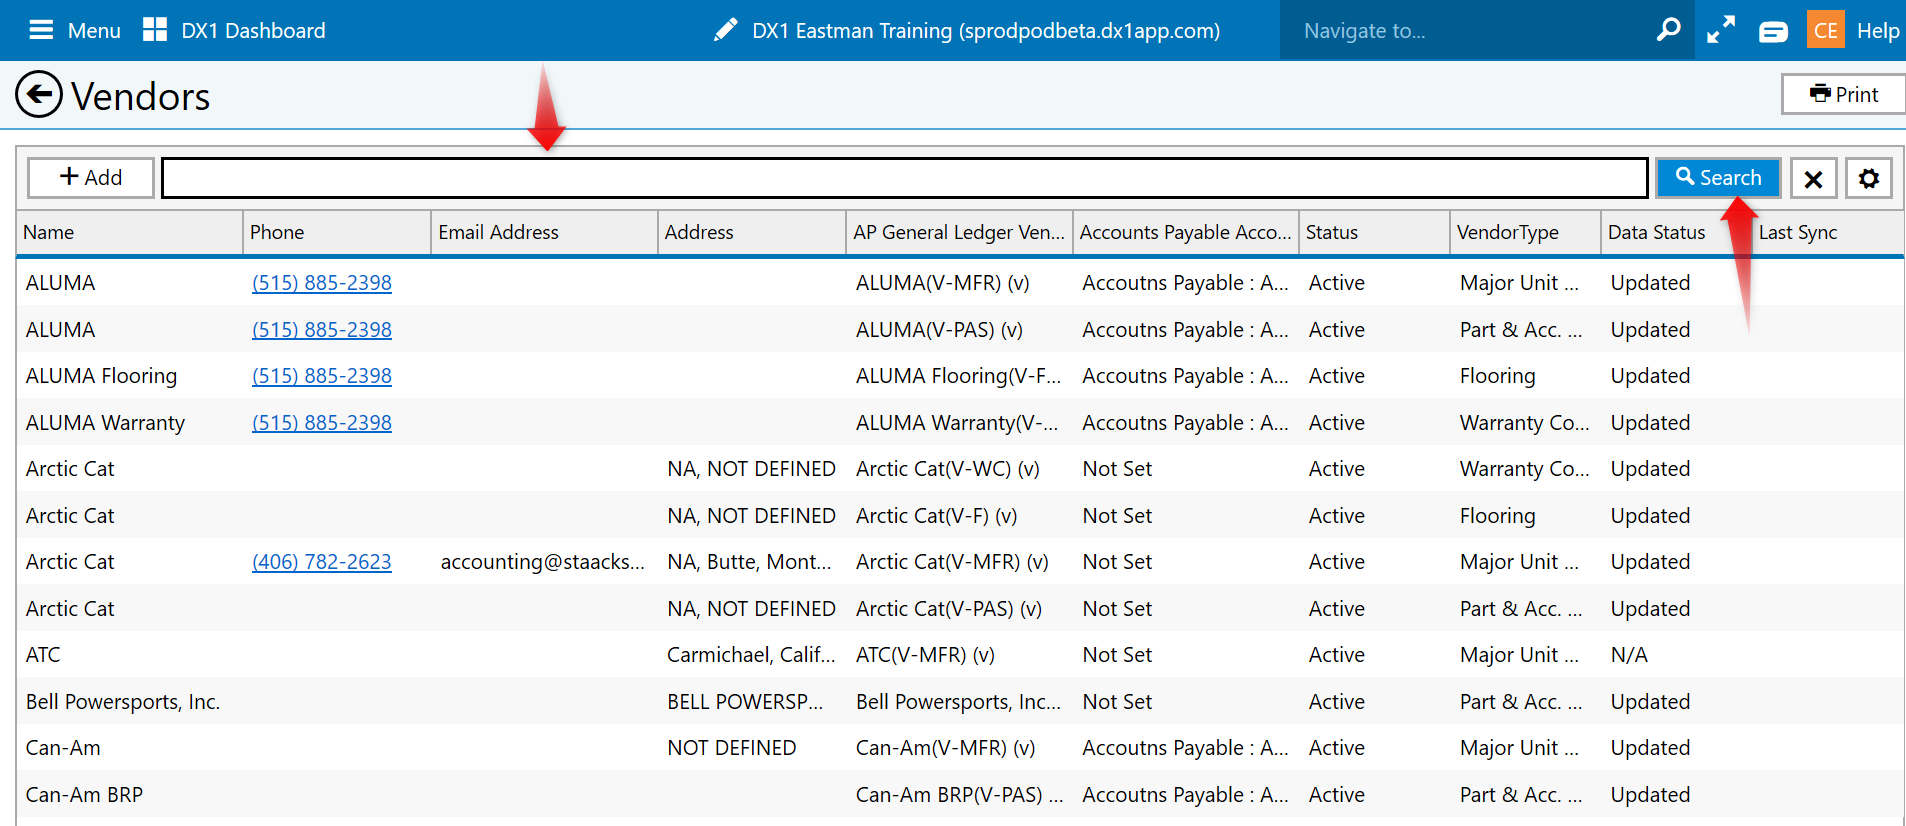
Task: Click the pencil edit icon beside DX1 Eastman Training
Action: tap(726, 30)
